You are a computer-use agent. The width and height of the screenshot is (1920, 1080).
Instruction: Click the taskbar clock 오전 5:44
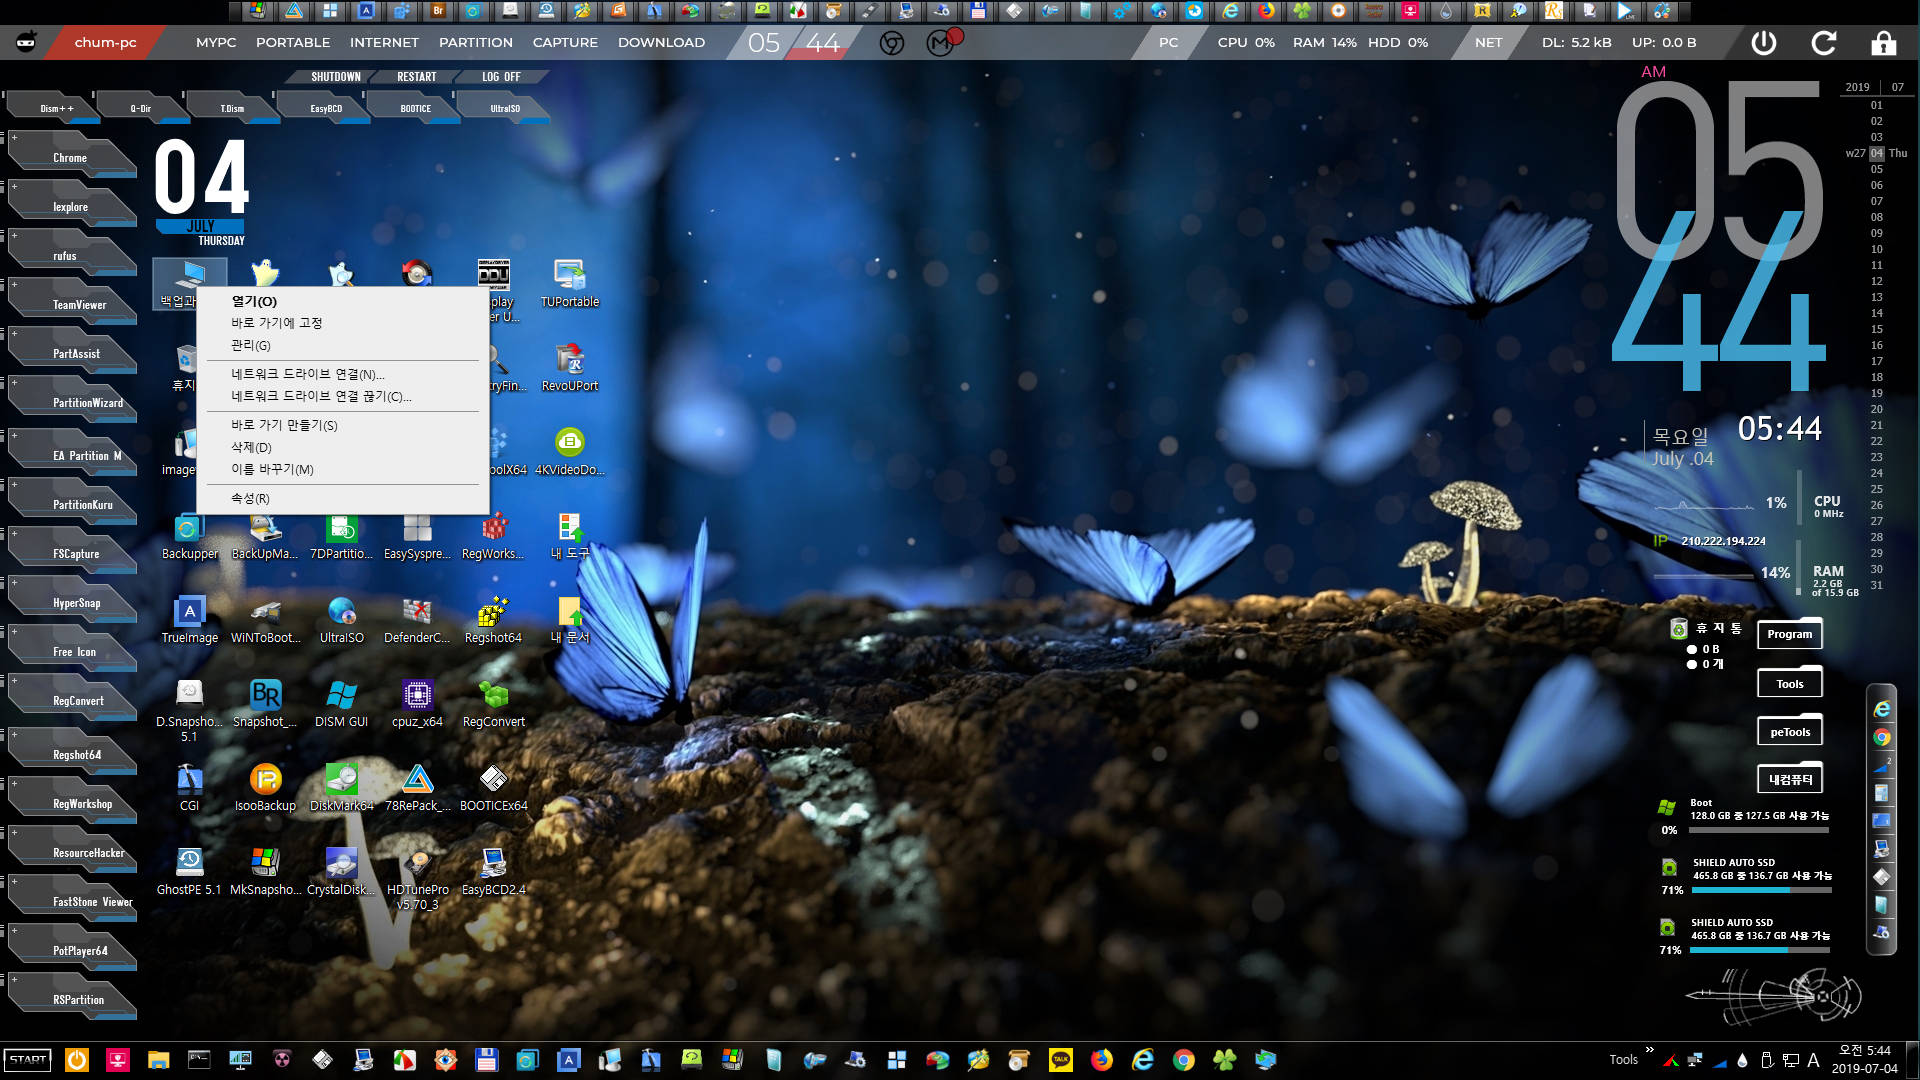[1864, 1051]
